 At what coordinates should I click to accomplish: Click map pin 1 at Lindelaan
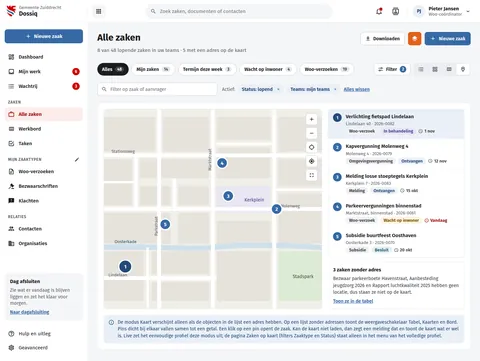[x=125, y=267]
